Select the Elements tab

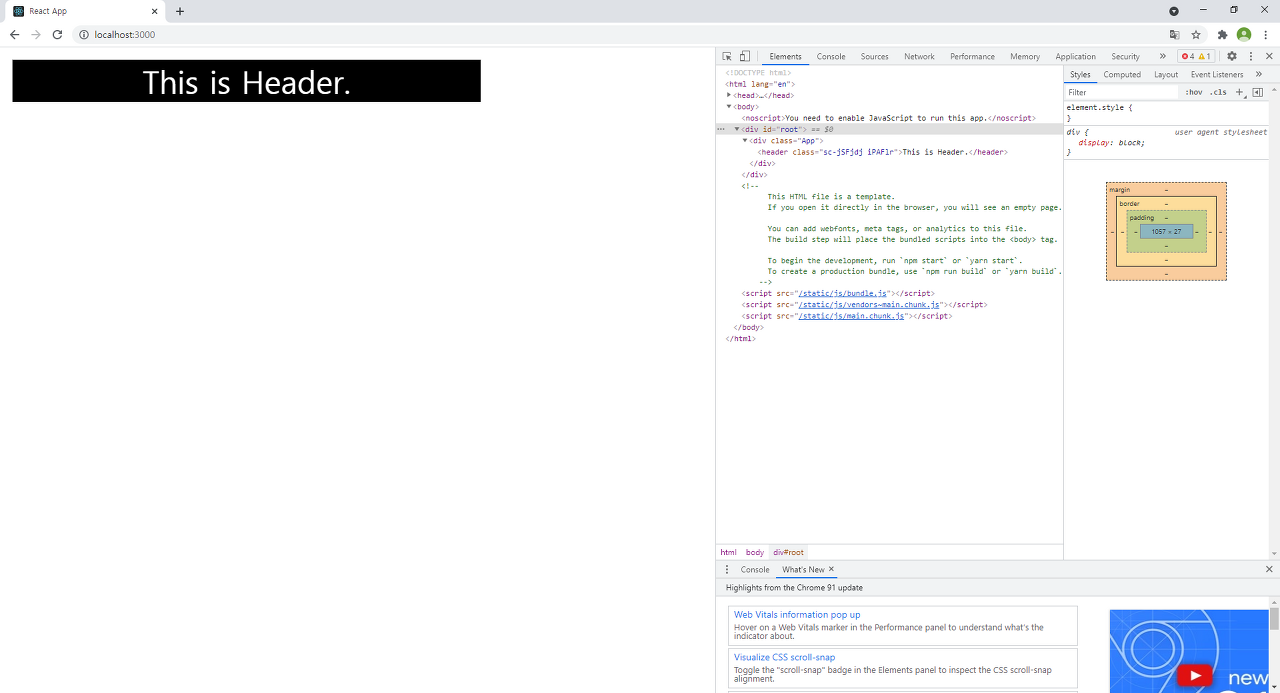pyautogui.click(x=786, y=56)
